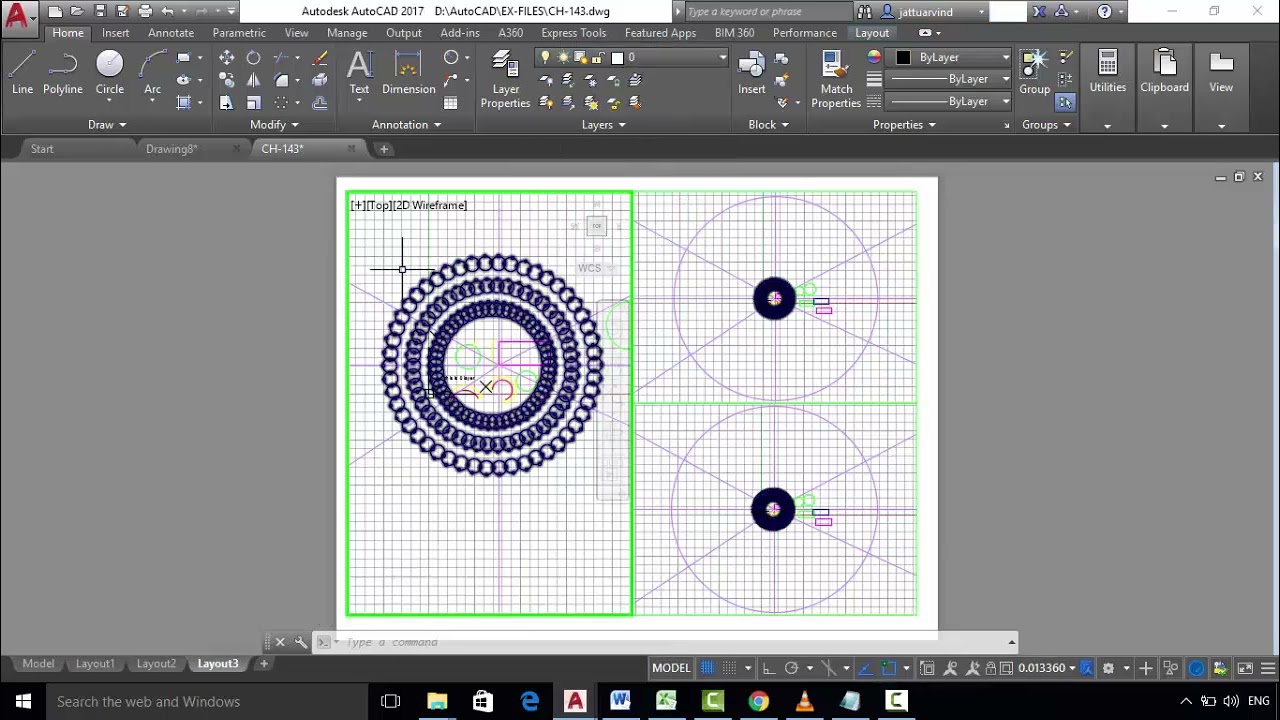
Task: Toggle grid display in status bar
Action: point(707,668)
